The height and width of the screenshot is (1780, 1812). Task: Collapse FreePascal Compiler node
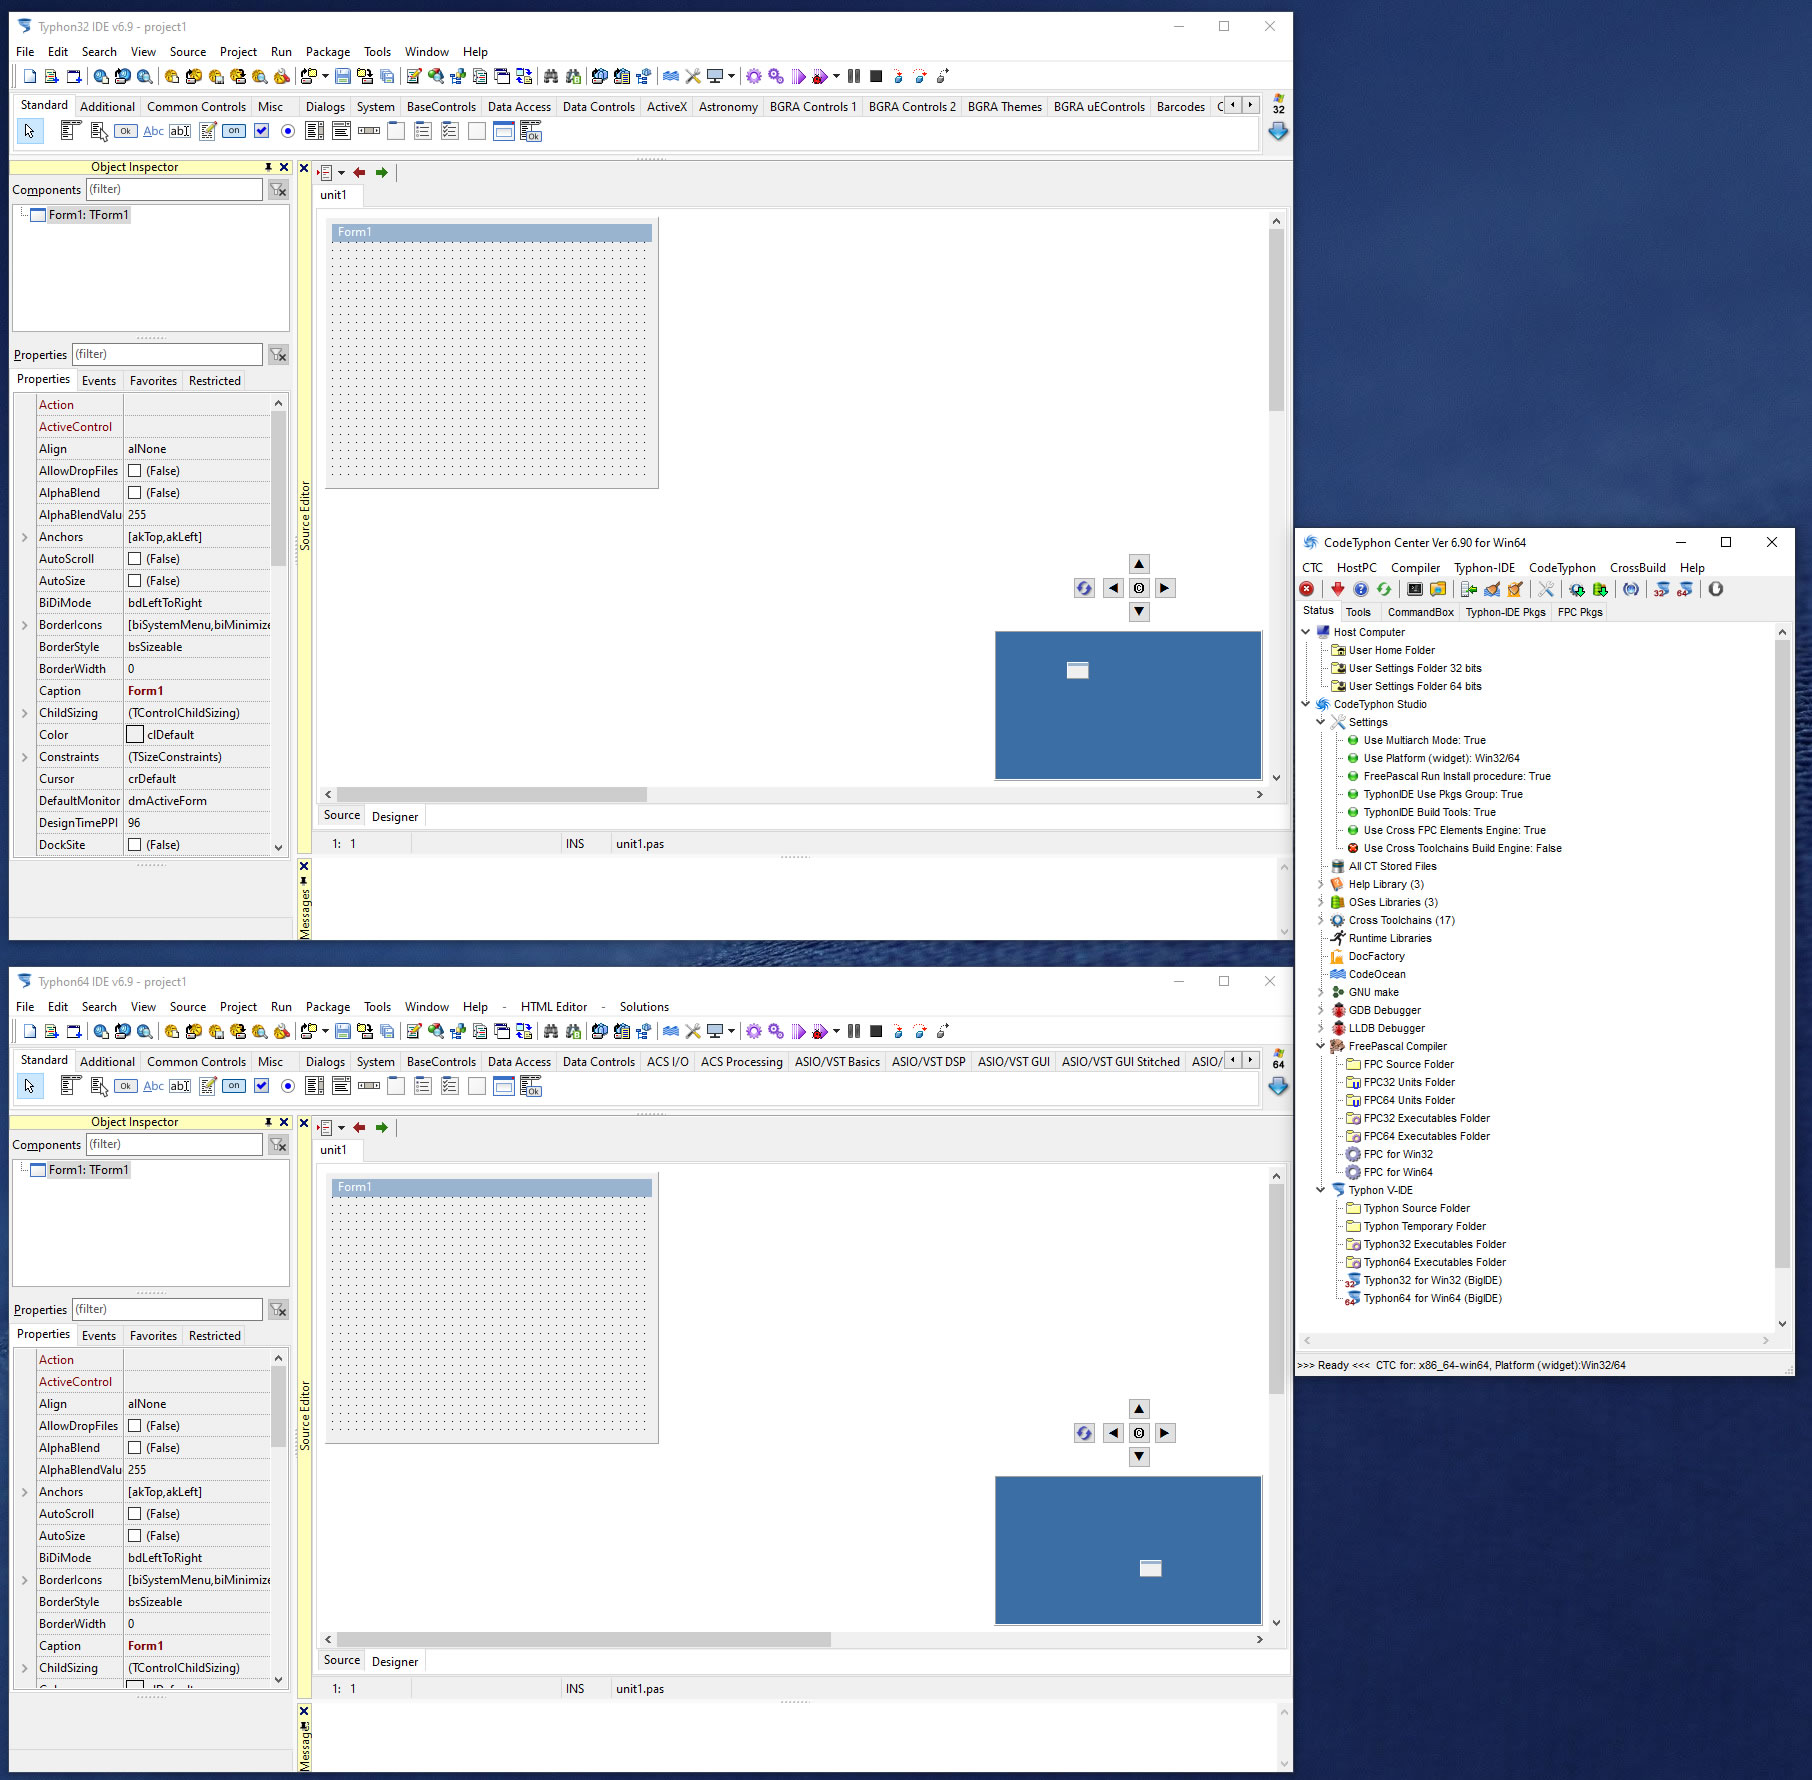click(1320, 1046)
